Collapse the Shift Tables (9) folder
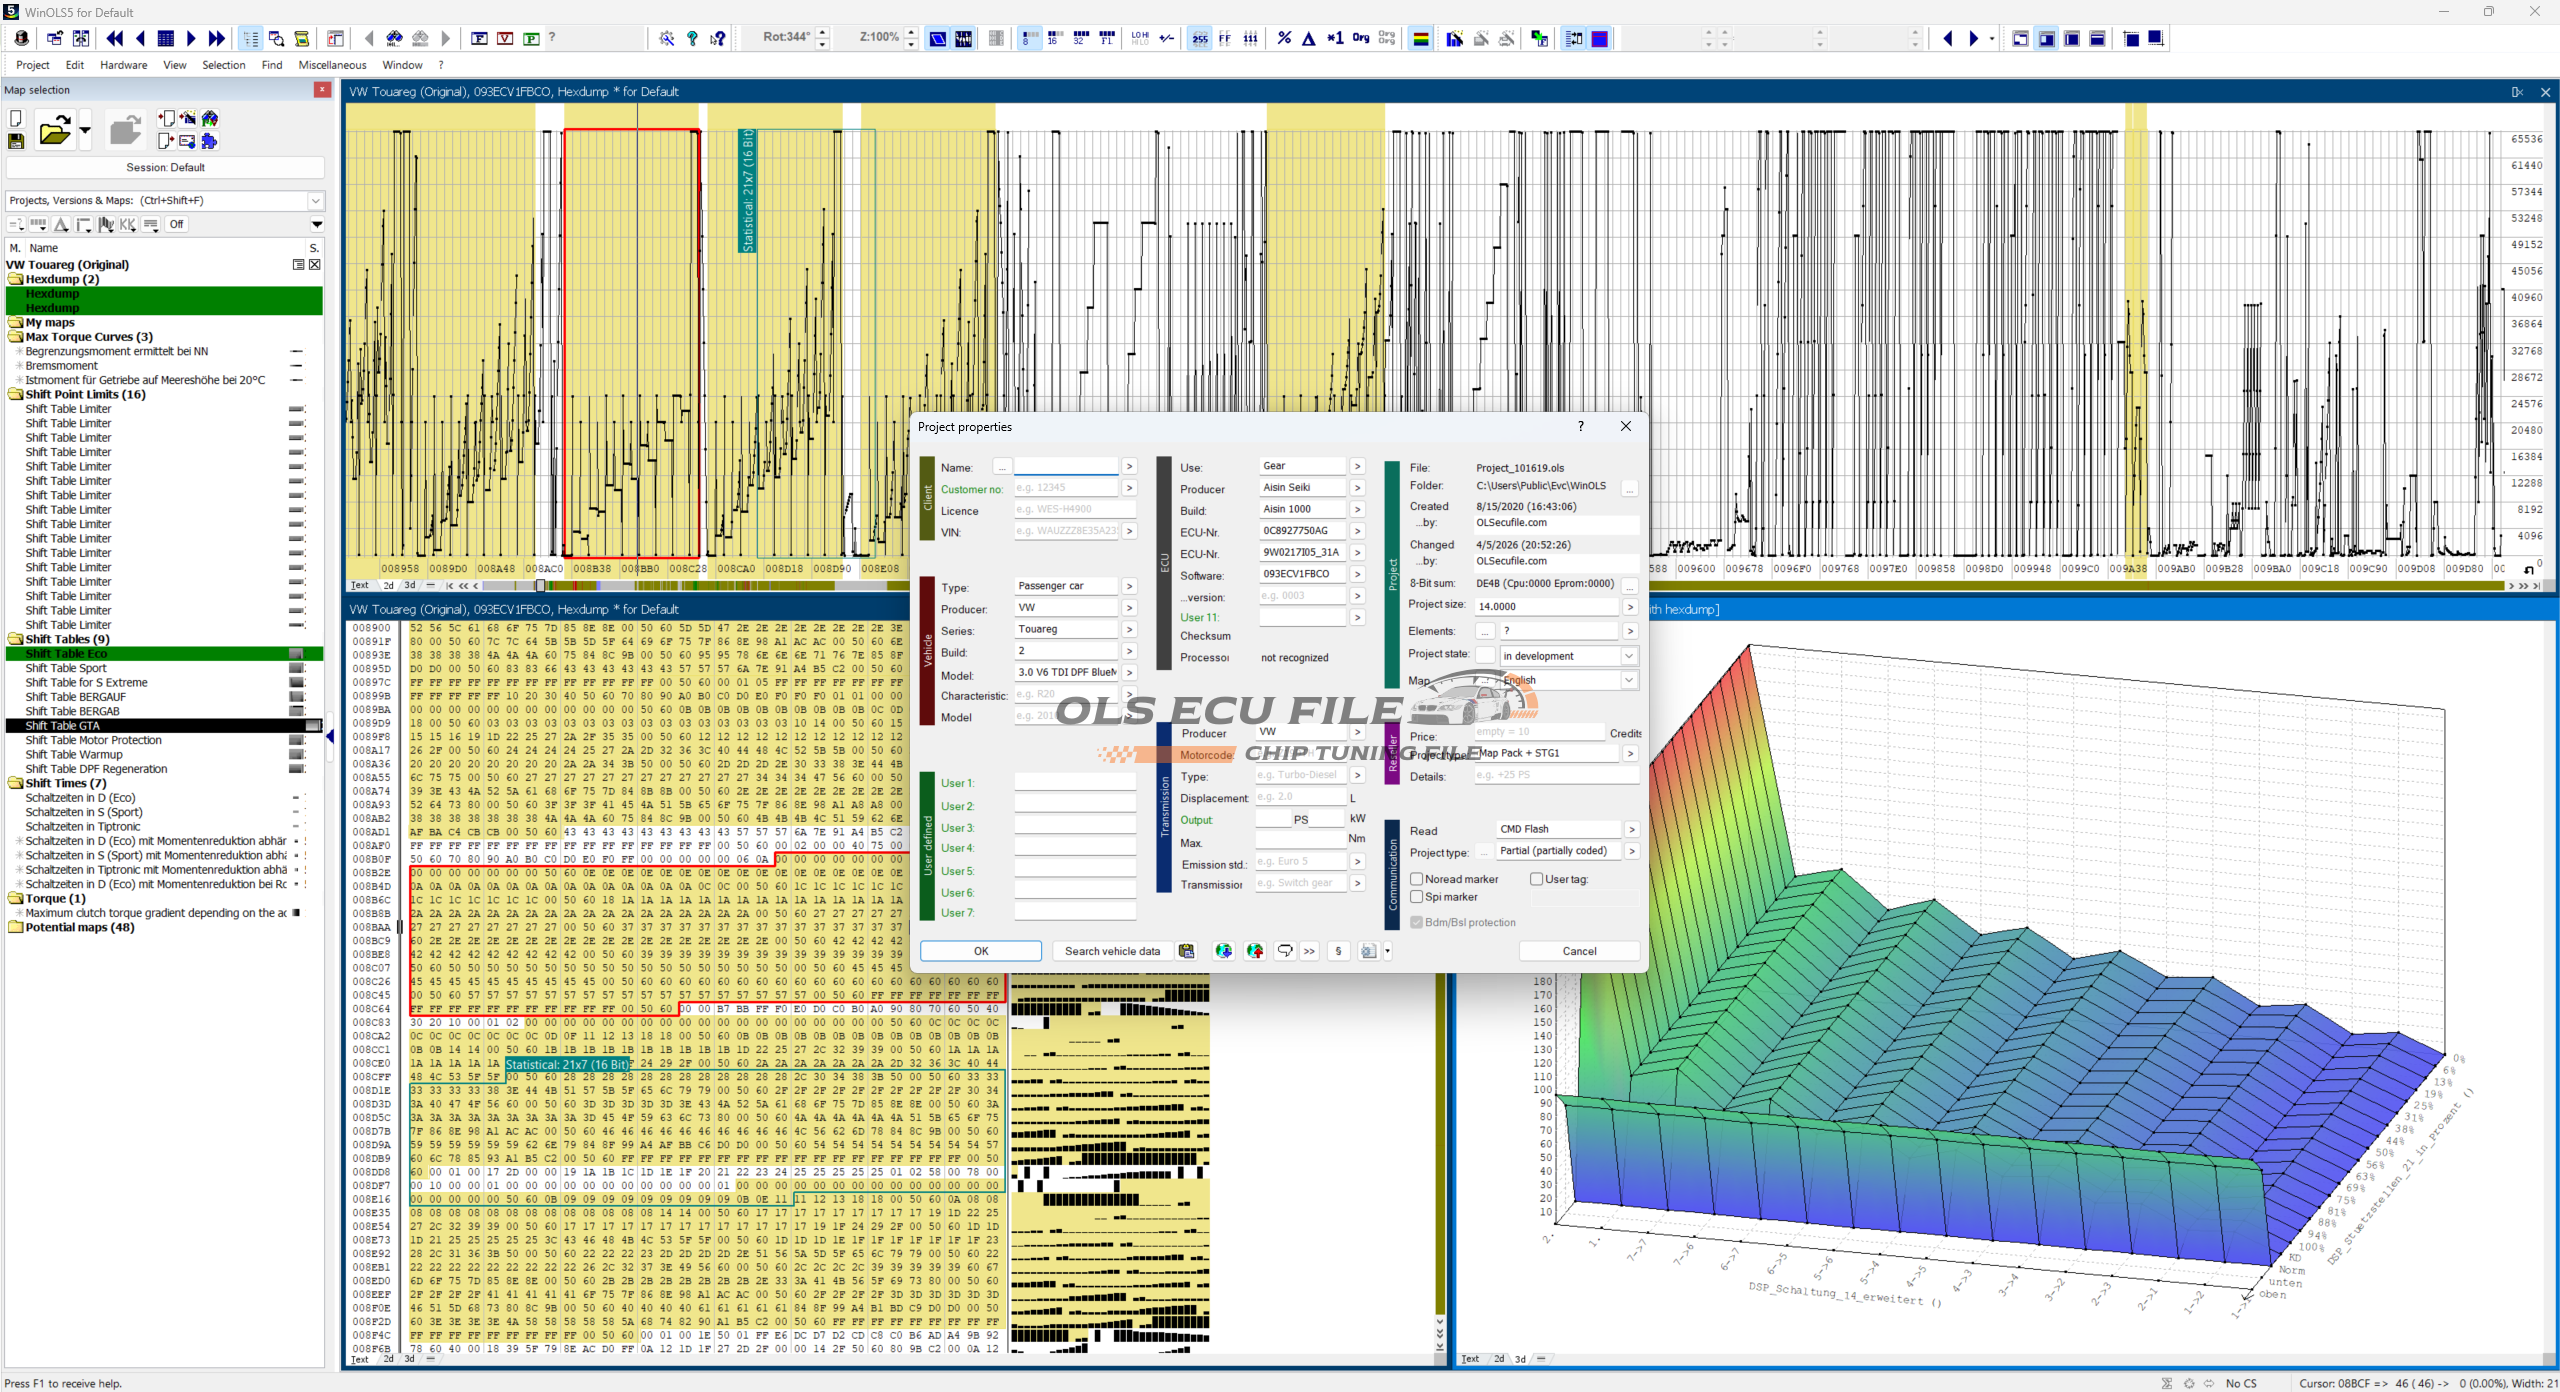This screenshot has height=1392, width=2560. tap(16, 639)
